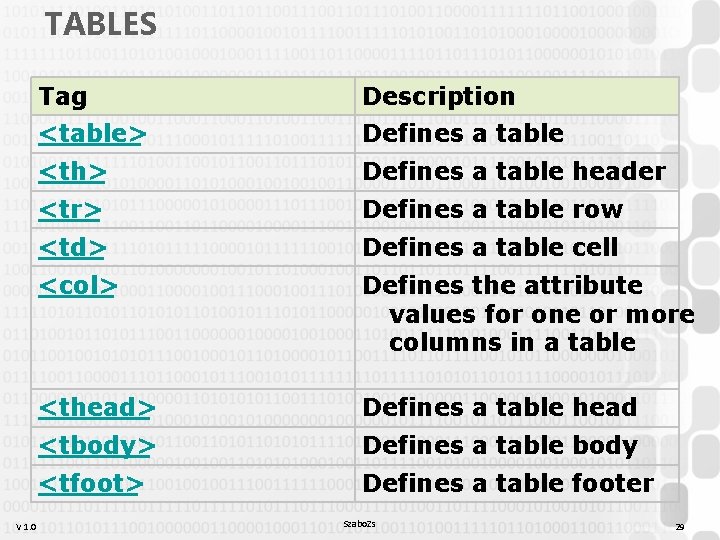This screenshot has width=720, height=540.
Task: Click the <tbody> tag link
Action: click(96, 446)
